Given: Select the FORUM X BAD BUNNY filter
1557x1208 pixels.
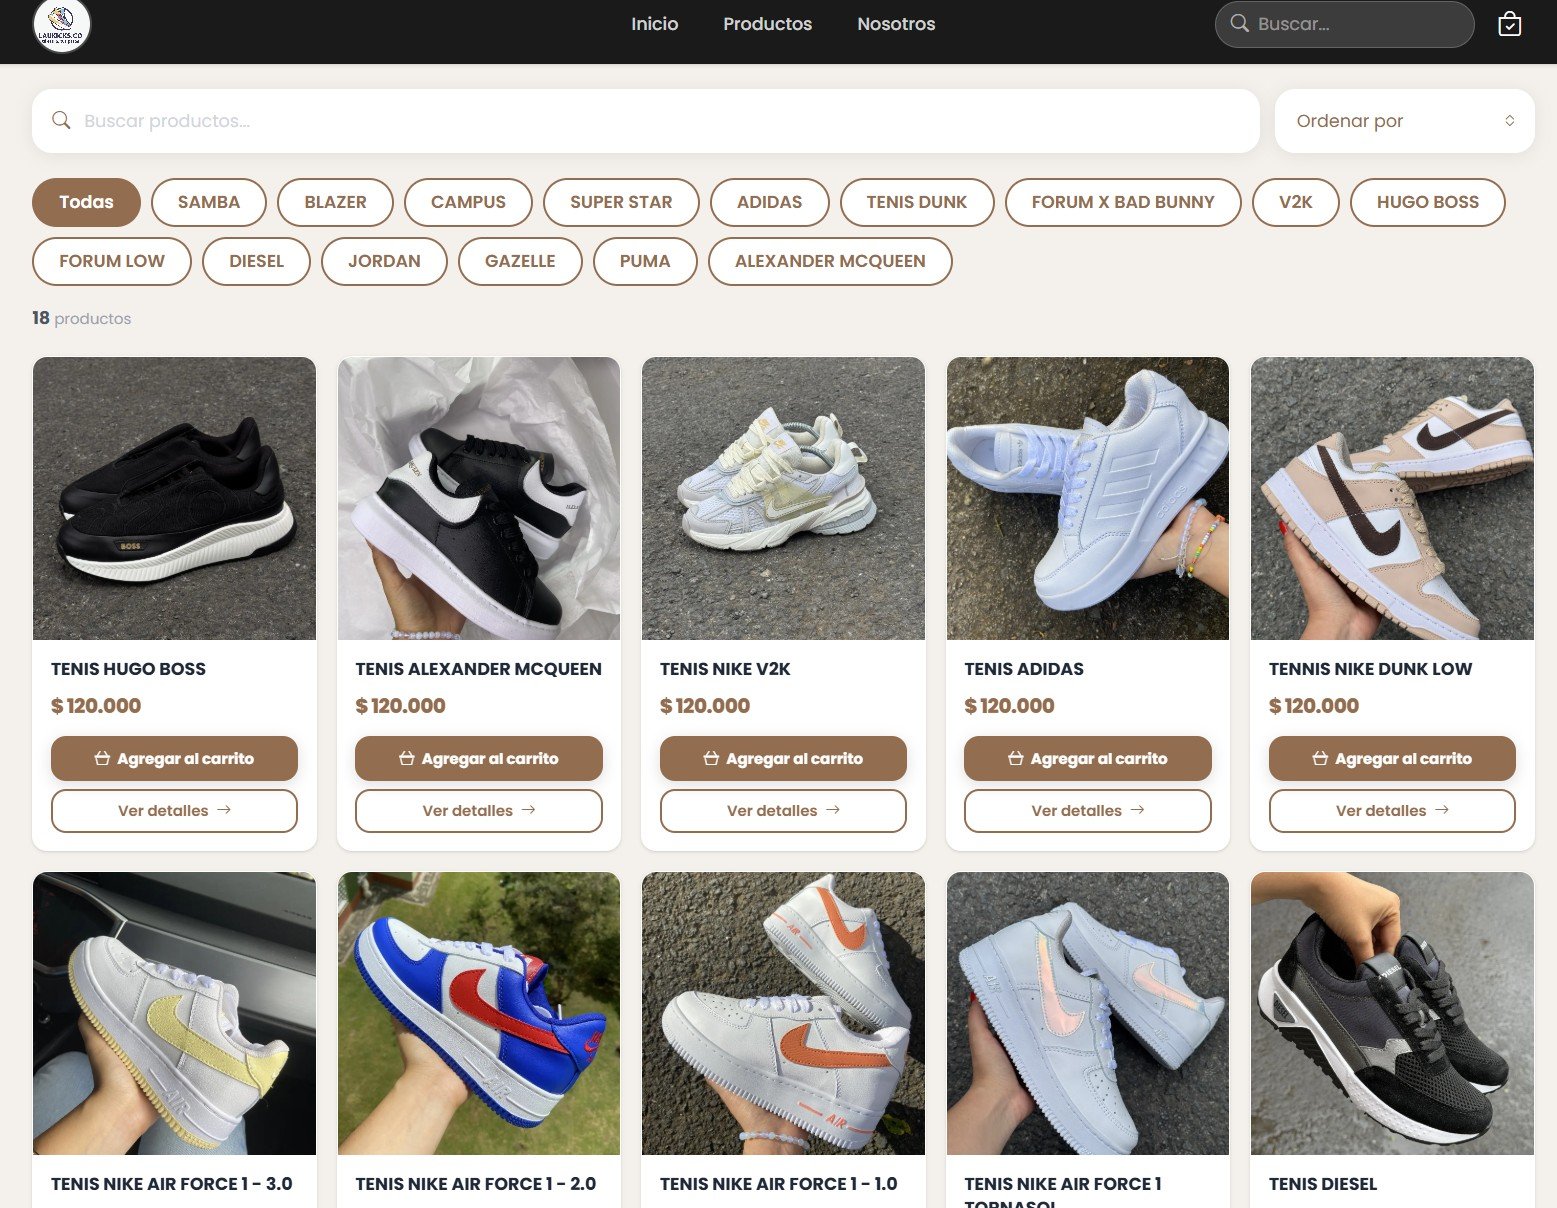Looking at the screenshot, I should [1123, 202].
